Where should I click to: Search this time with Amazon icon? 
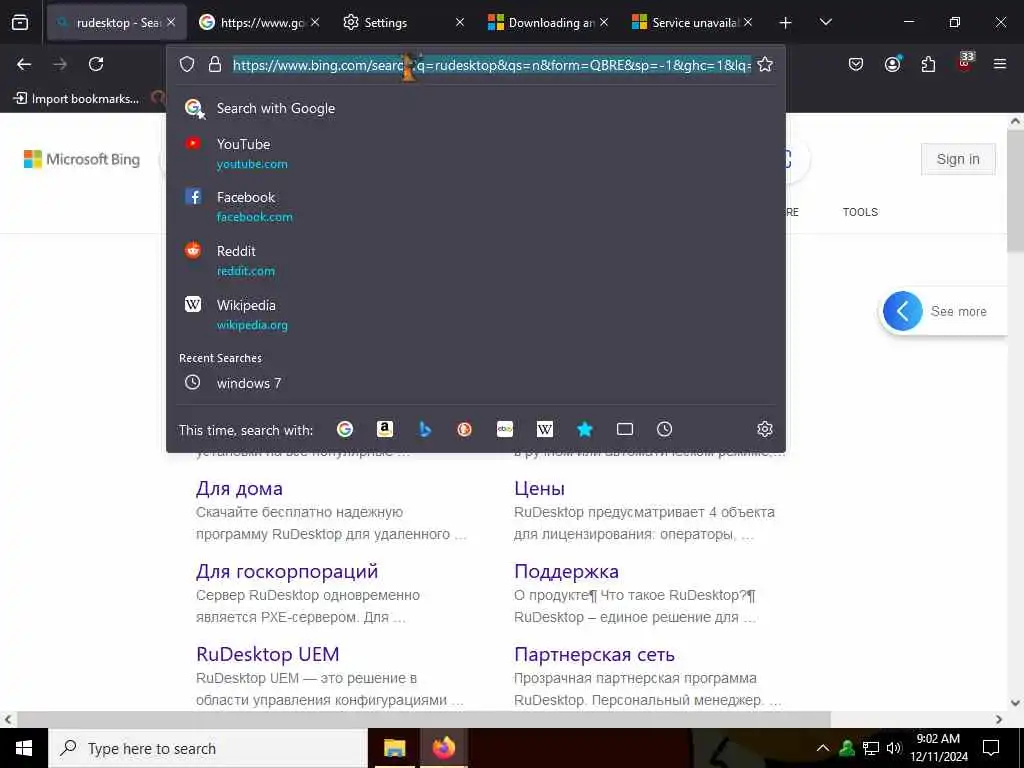point(385,429)
